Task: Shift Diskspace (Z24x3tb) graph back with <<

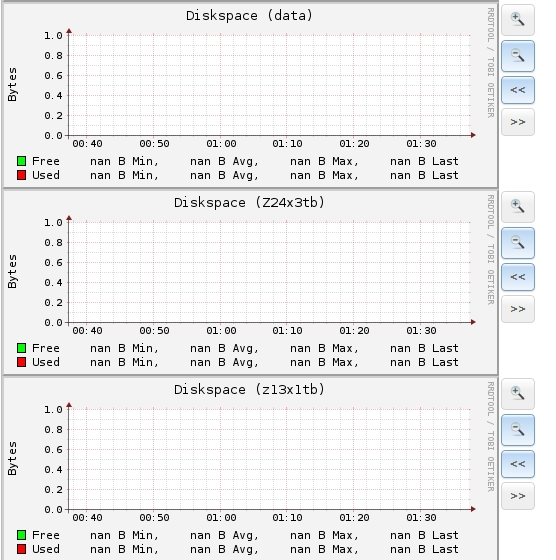Action: pos(518,277)
